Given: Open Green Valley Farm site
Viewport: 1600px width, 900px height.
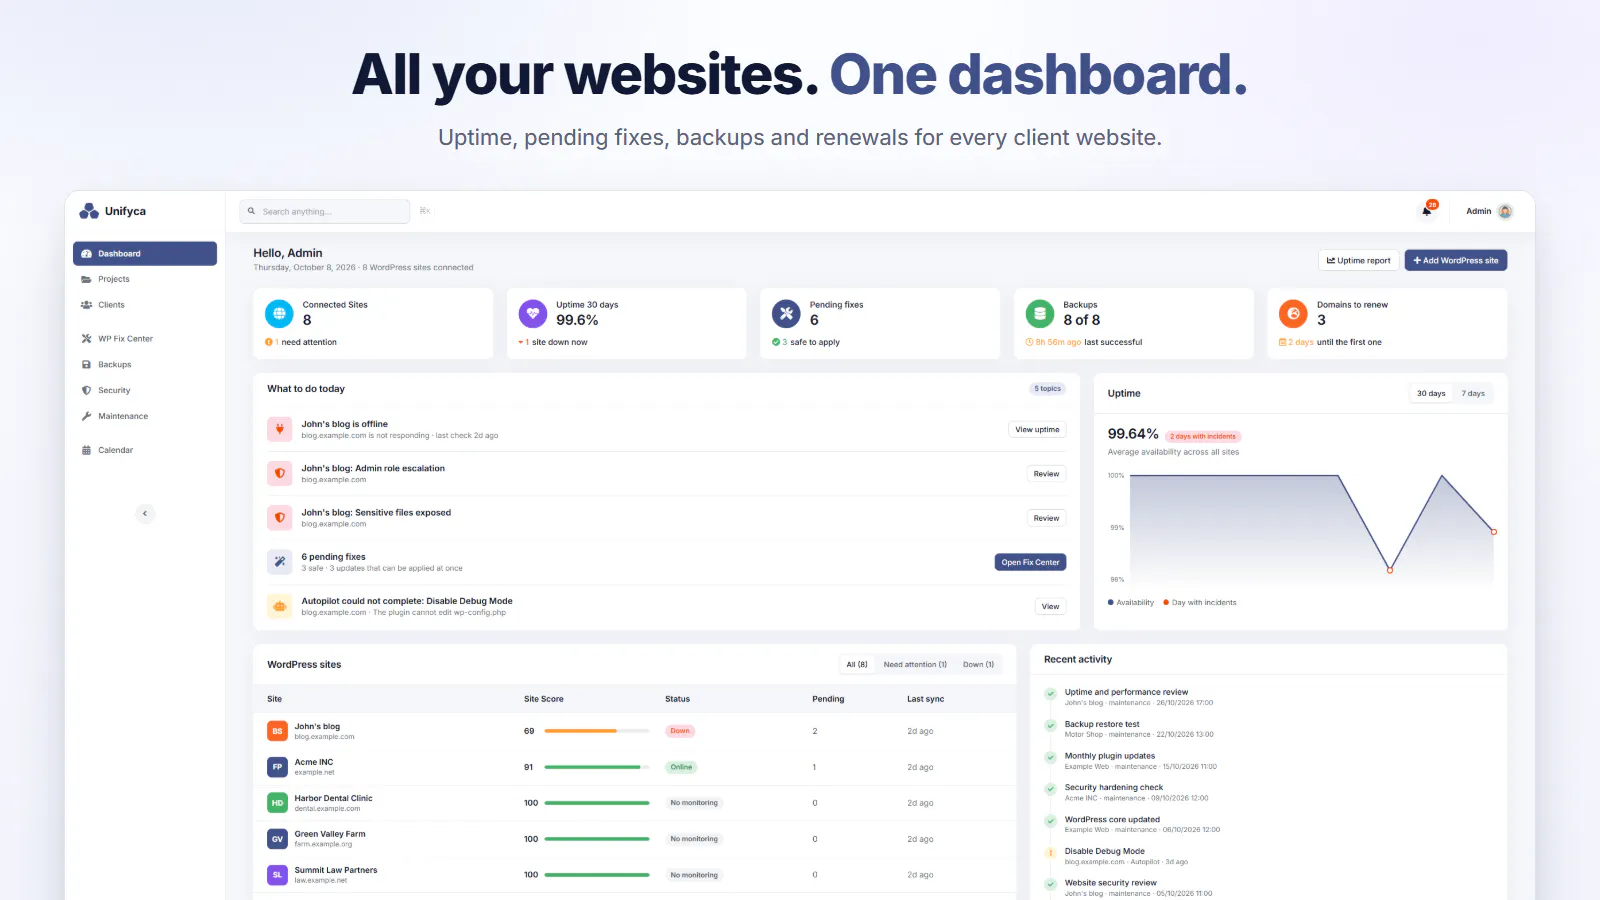Looking at the screenshot, I should [x=634, y=839].
